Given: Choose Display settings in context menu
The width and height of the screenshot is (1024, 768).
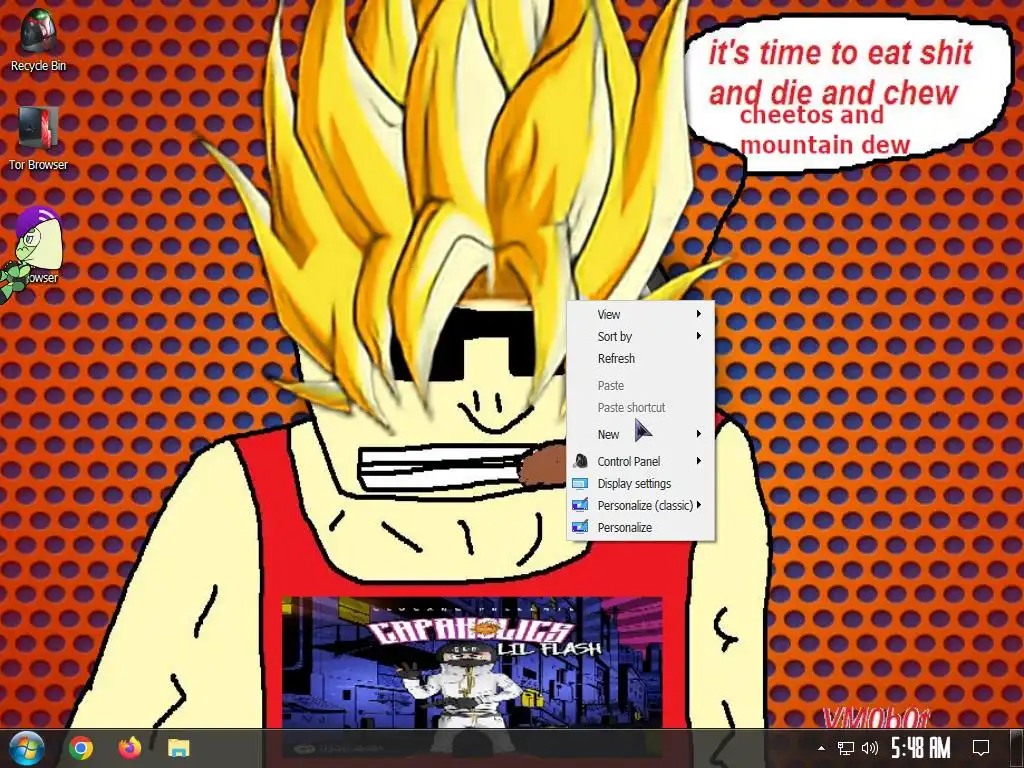Looking at the screenshot, I should coord(641,484).
